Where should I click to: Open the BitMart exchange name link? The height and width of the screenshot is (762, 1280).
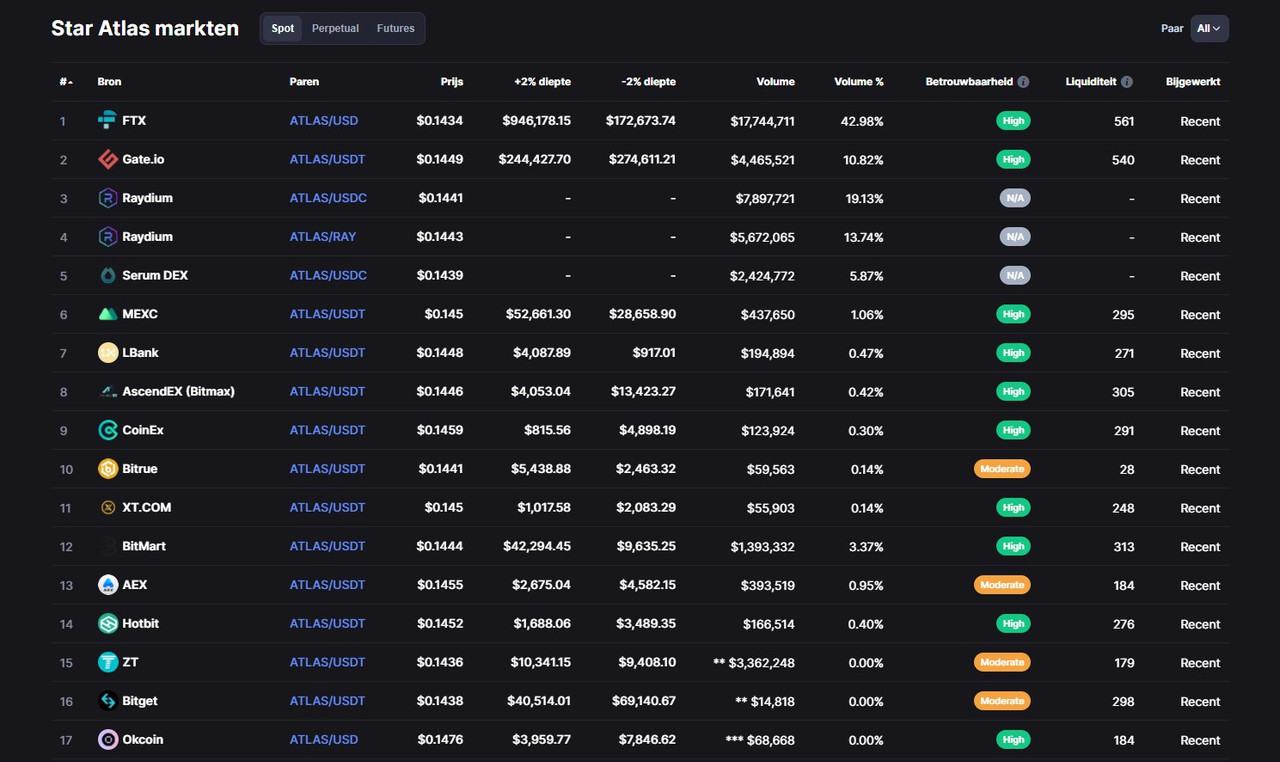coord(144,546)
